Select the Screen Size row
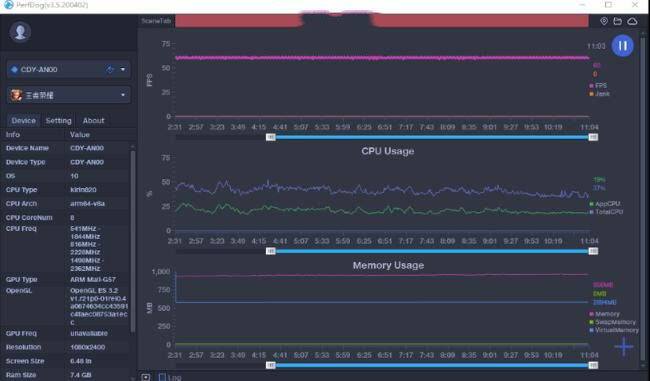Screen dimensions: 650x381 66,361
